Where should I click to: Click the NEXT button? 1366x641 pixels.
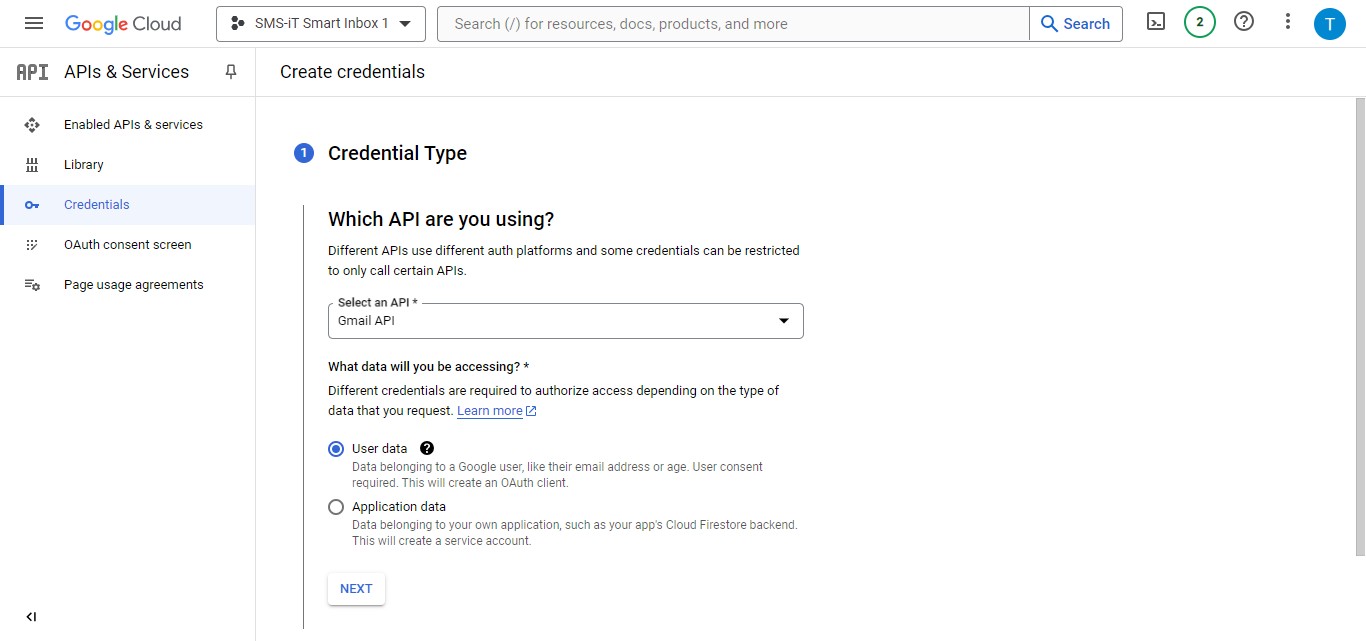356,589
